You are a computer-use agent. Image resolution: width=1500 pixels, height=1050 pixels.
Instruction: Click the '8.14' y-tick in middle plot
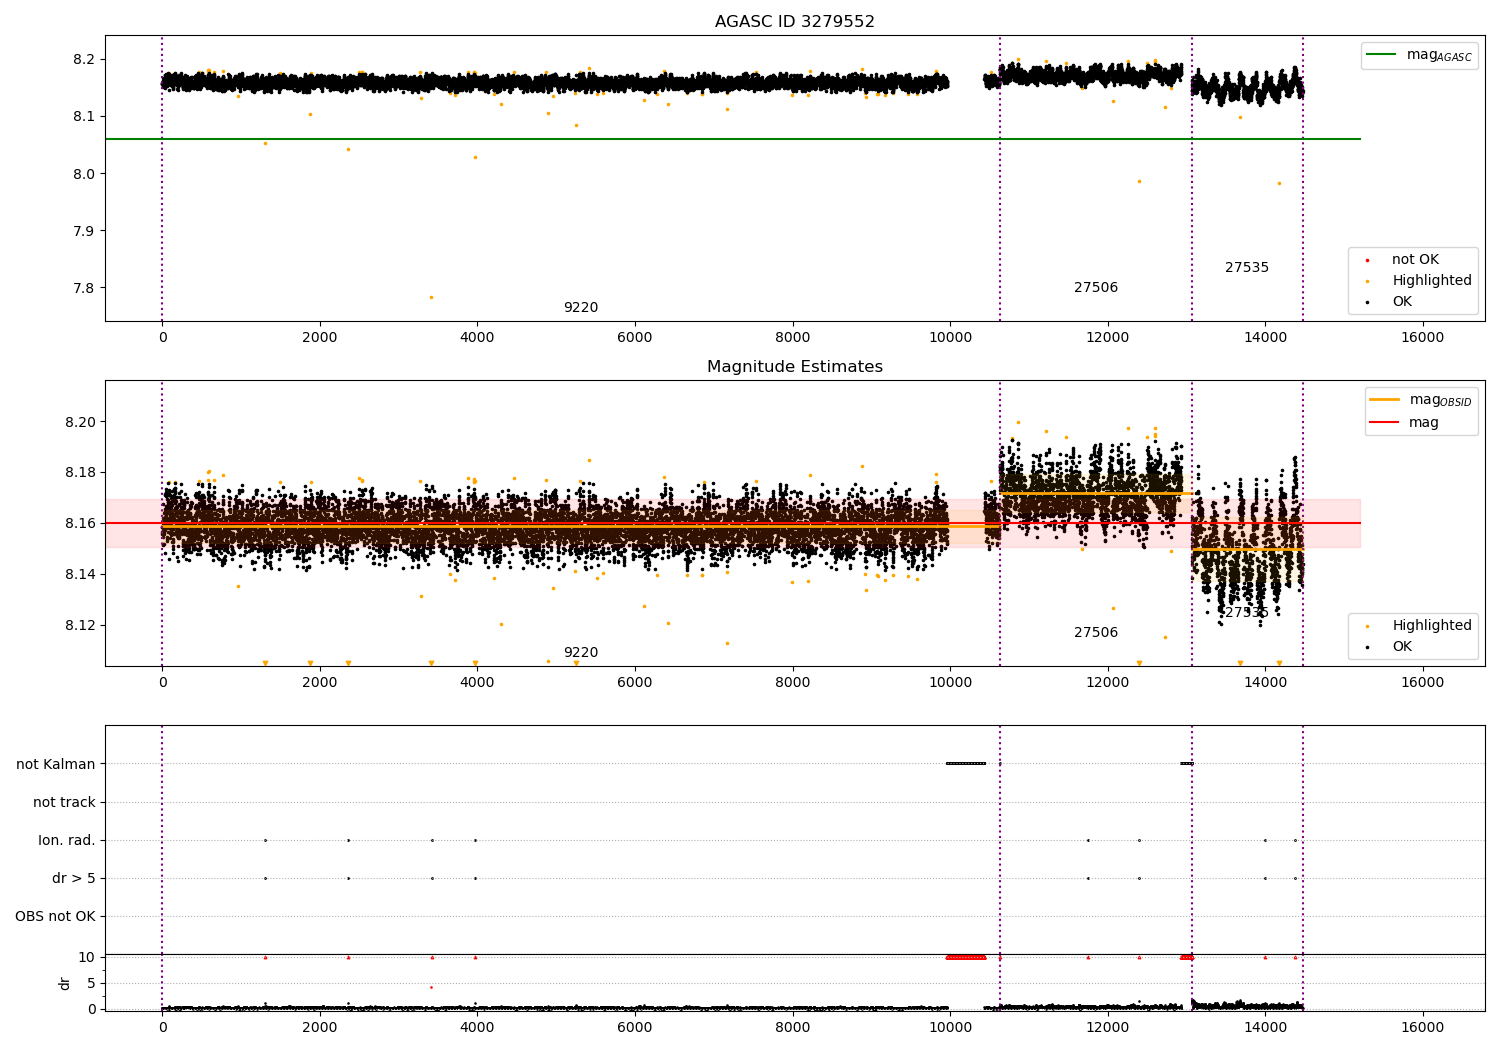click(79, 574)
